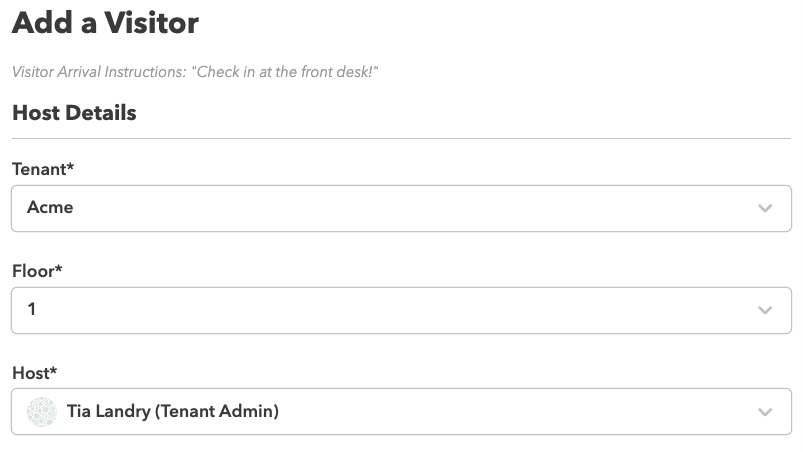Click the 'Add a Visitor' page heading
This screenshot has width=803, height=452.
105,23
